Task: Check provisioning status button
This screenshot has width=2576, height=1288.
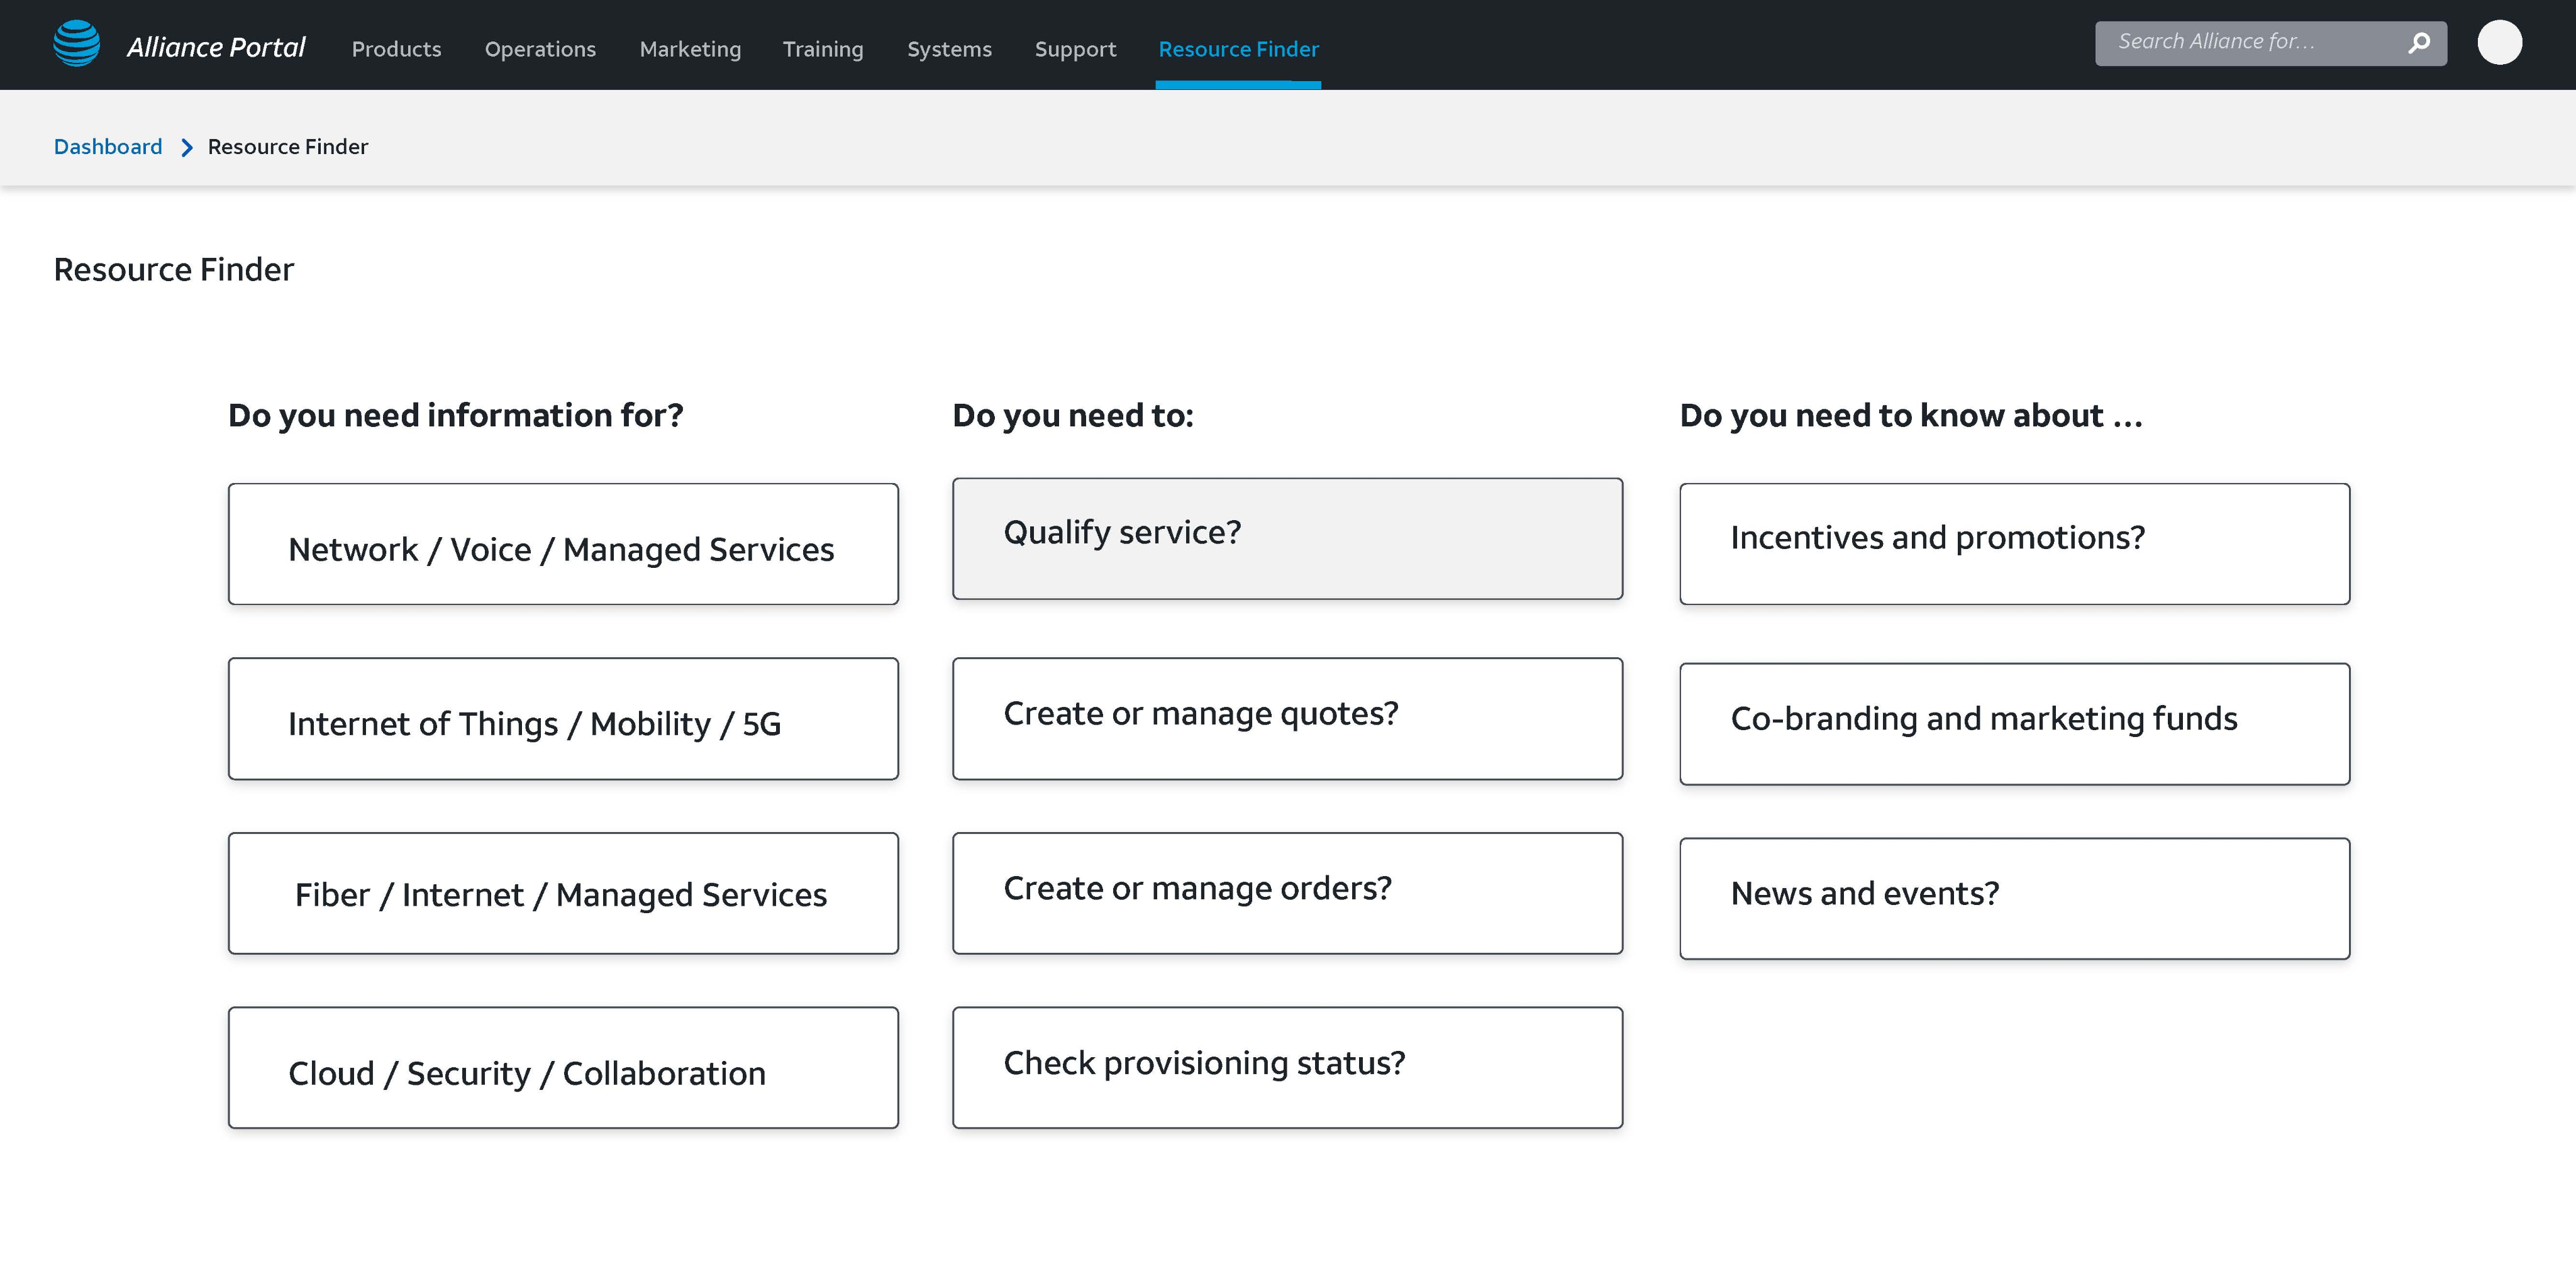Action: (x=1287, y=1068)
